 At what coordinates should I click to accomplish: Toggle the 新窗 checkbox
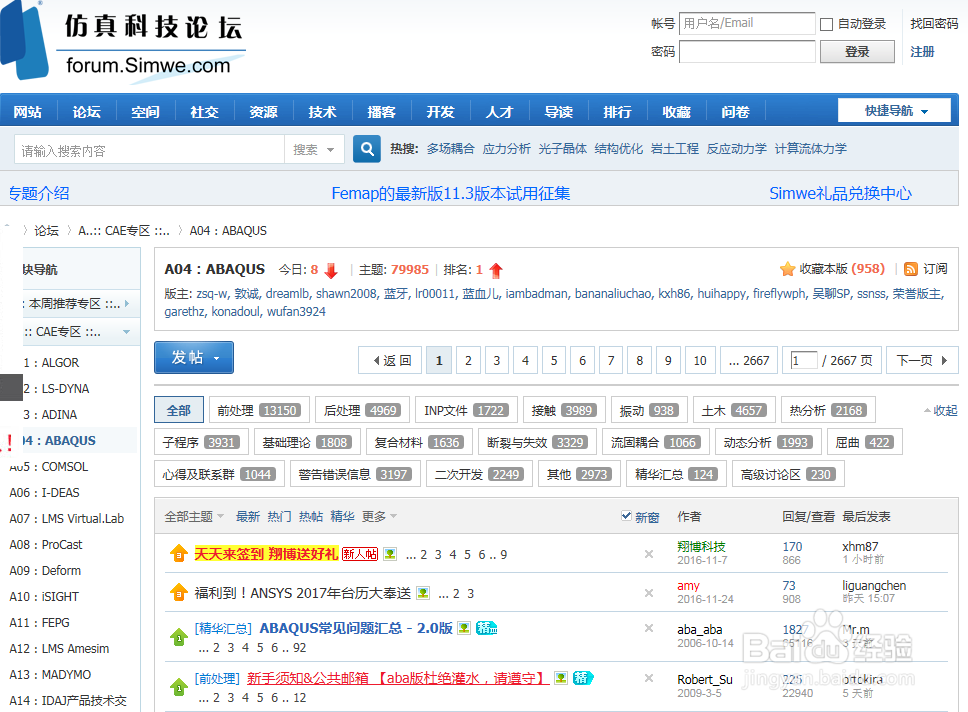click(627, 516)
